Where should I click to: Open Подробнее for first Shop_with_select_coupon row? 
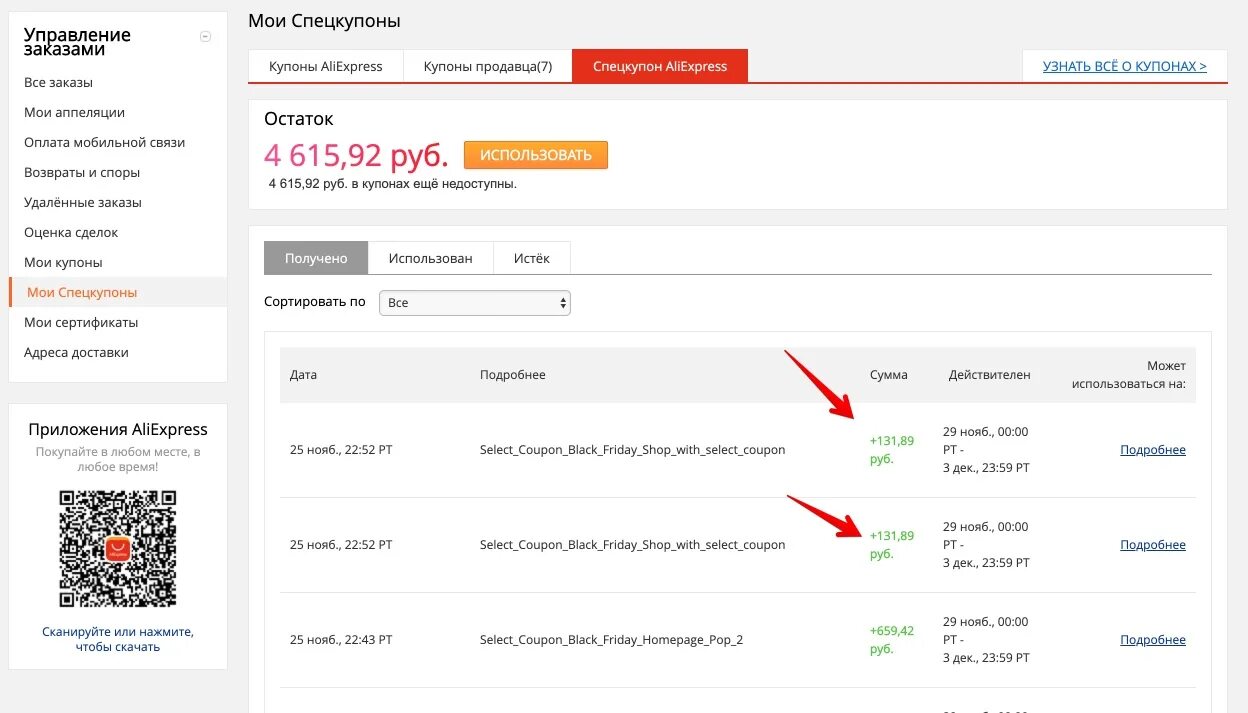[1153, 450]
